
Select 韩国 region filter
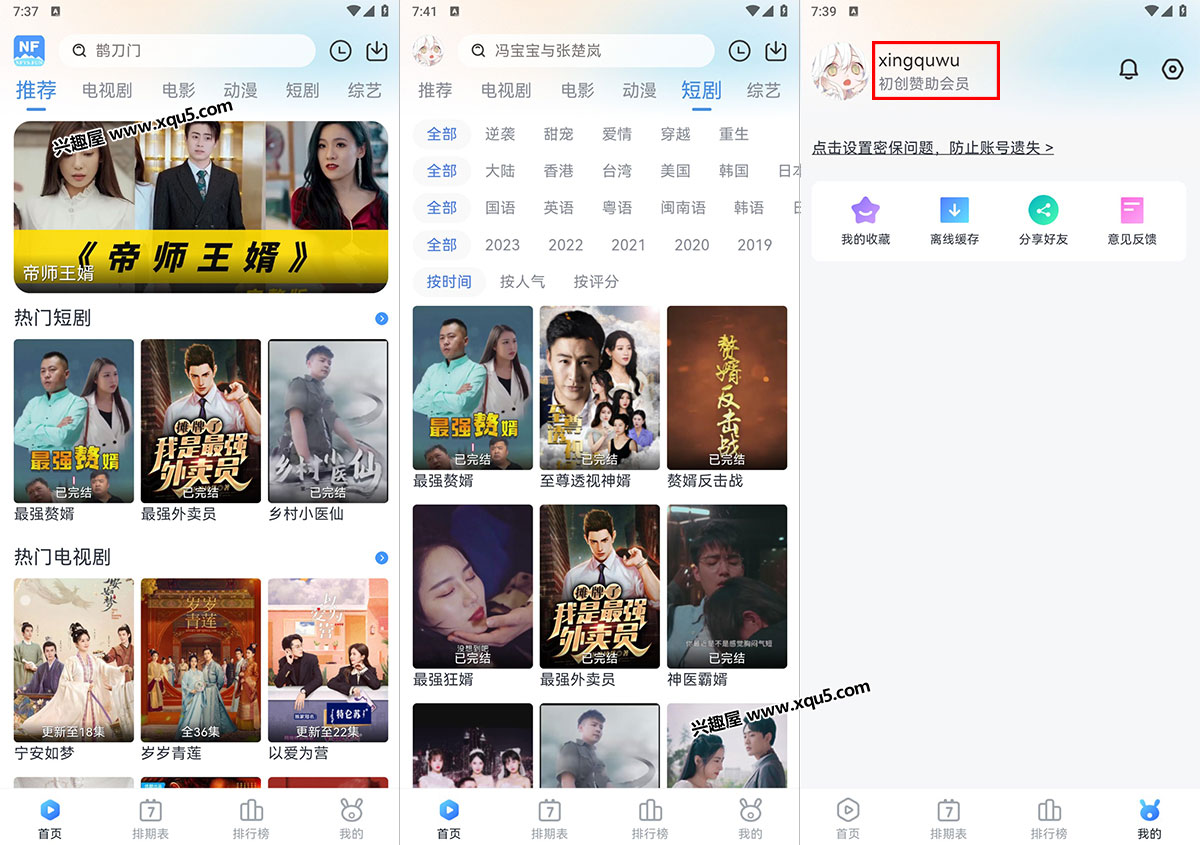tap(734, 171)
